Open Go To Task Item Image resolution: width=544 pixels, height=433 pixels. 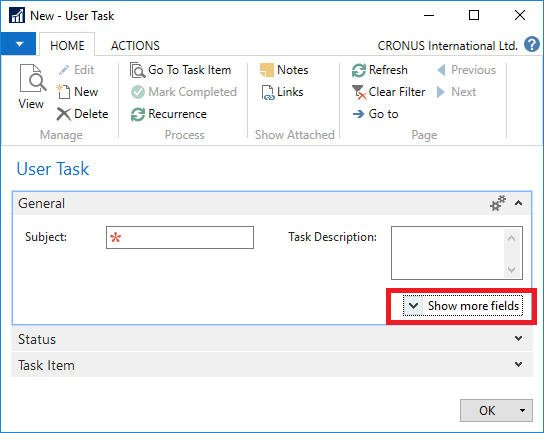point(180,70)
